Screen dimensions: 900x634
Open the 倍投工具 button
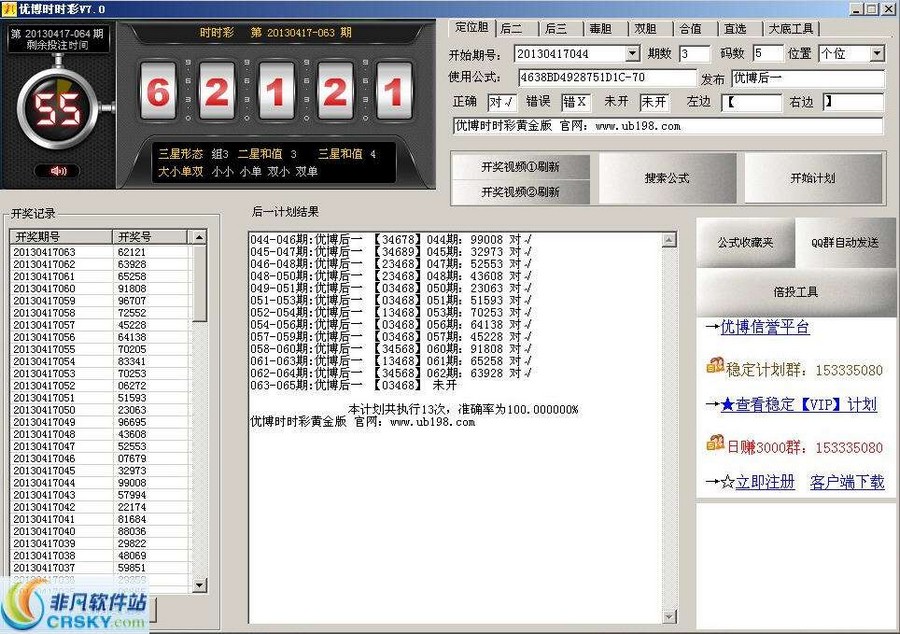pos(796,292)
